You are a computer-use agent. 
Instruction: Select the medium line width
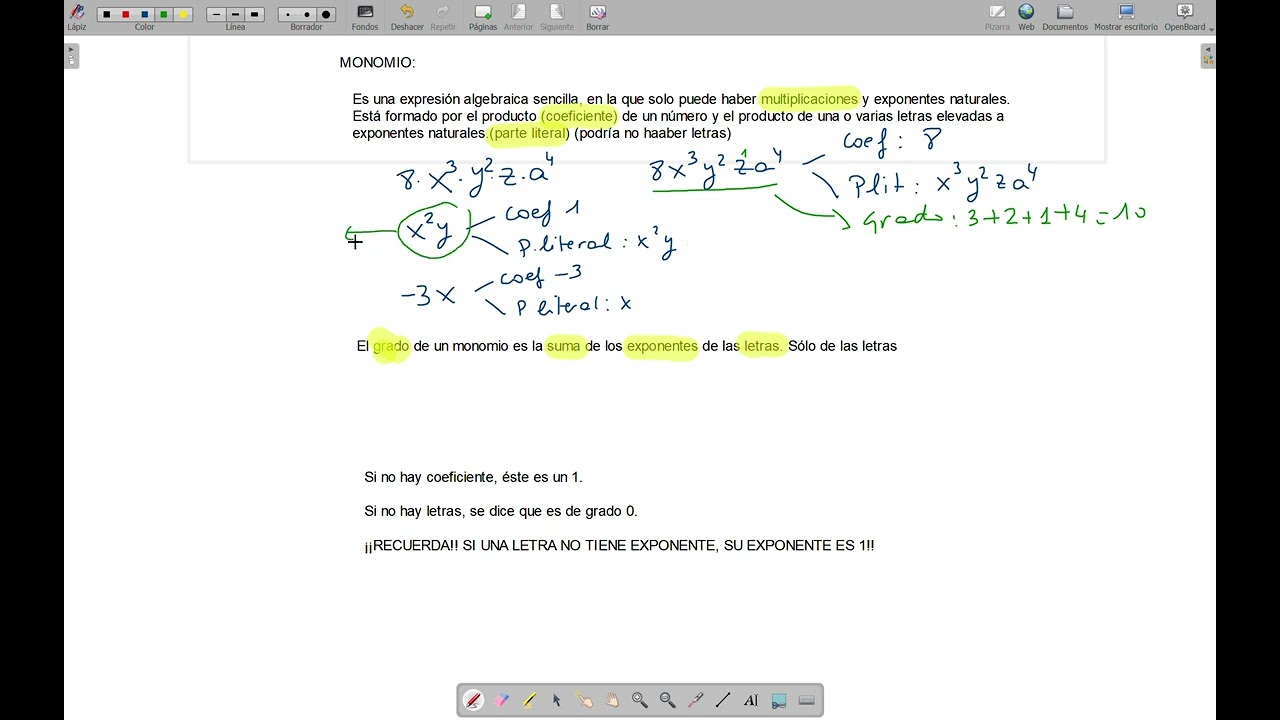(235, 15)
